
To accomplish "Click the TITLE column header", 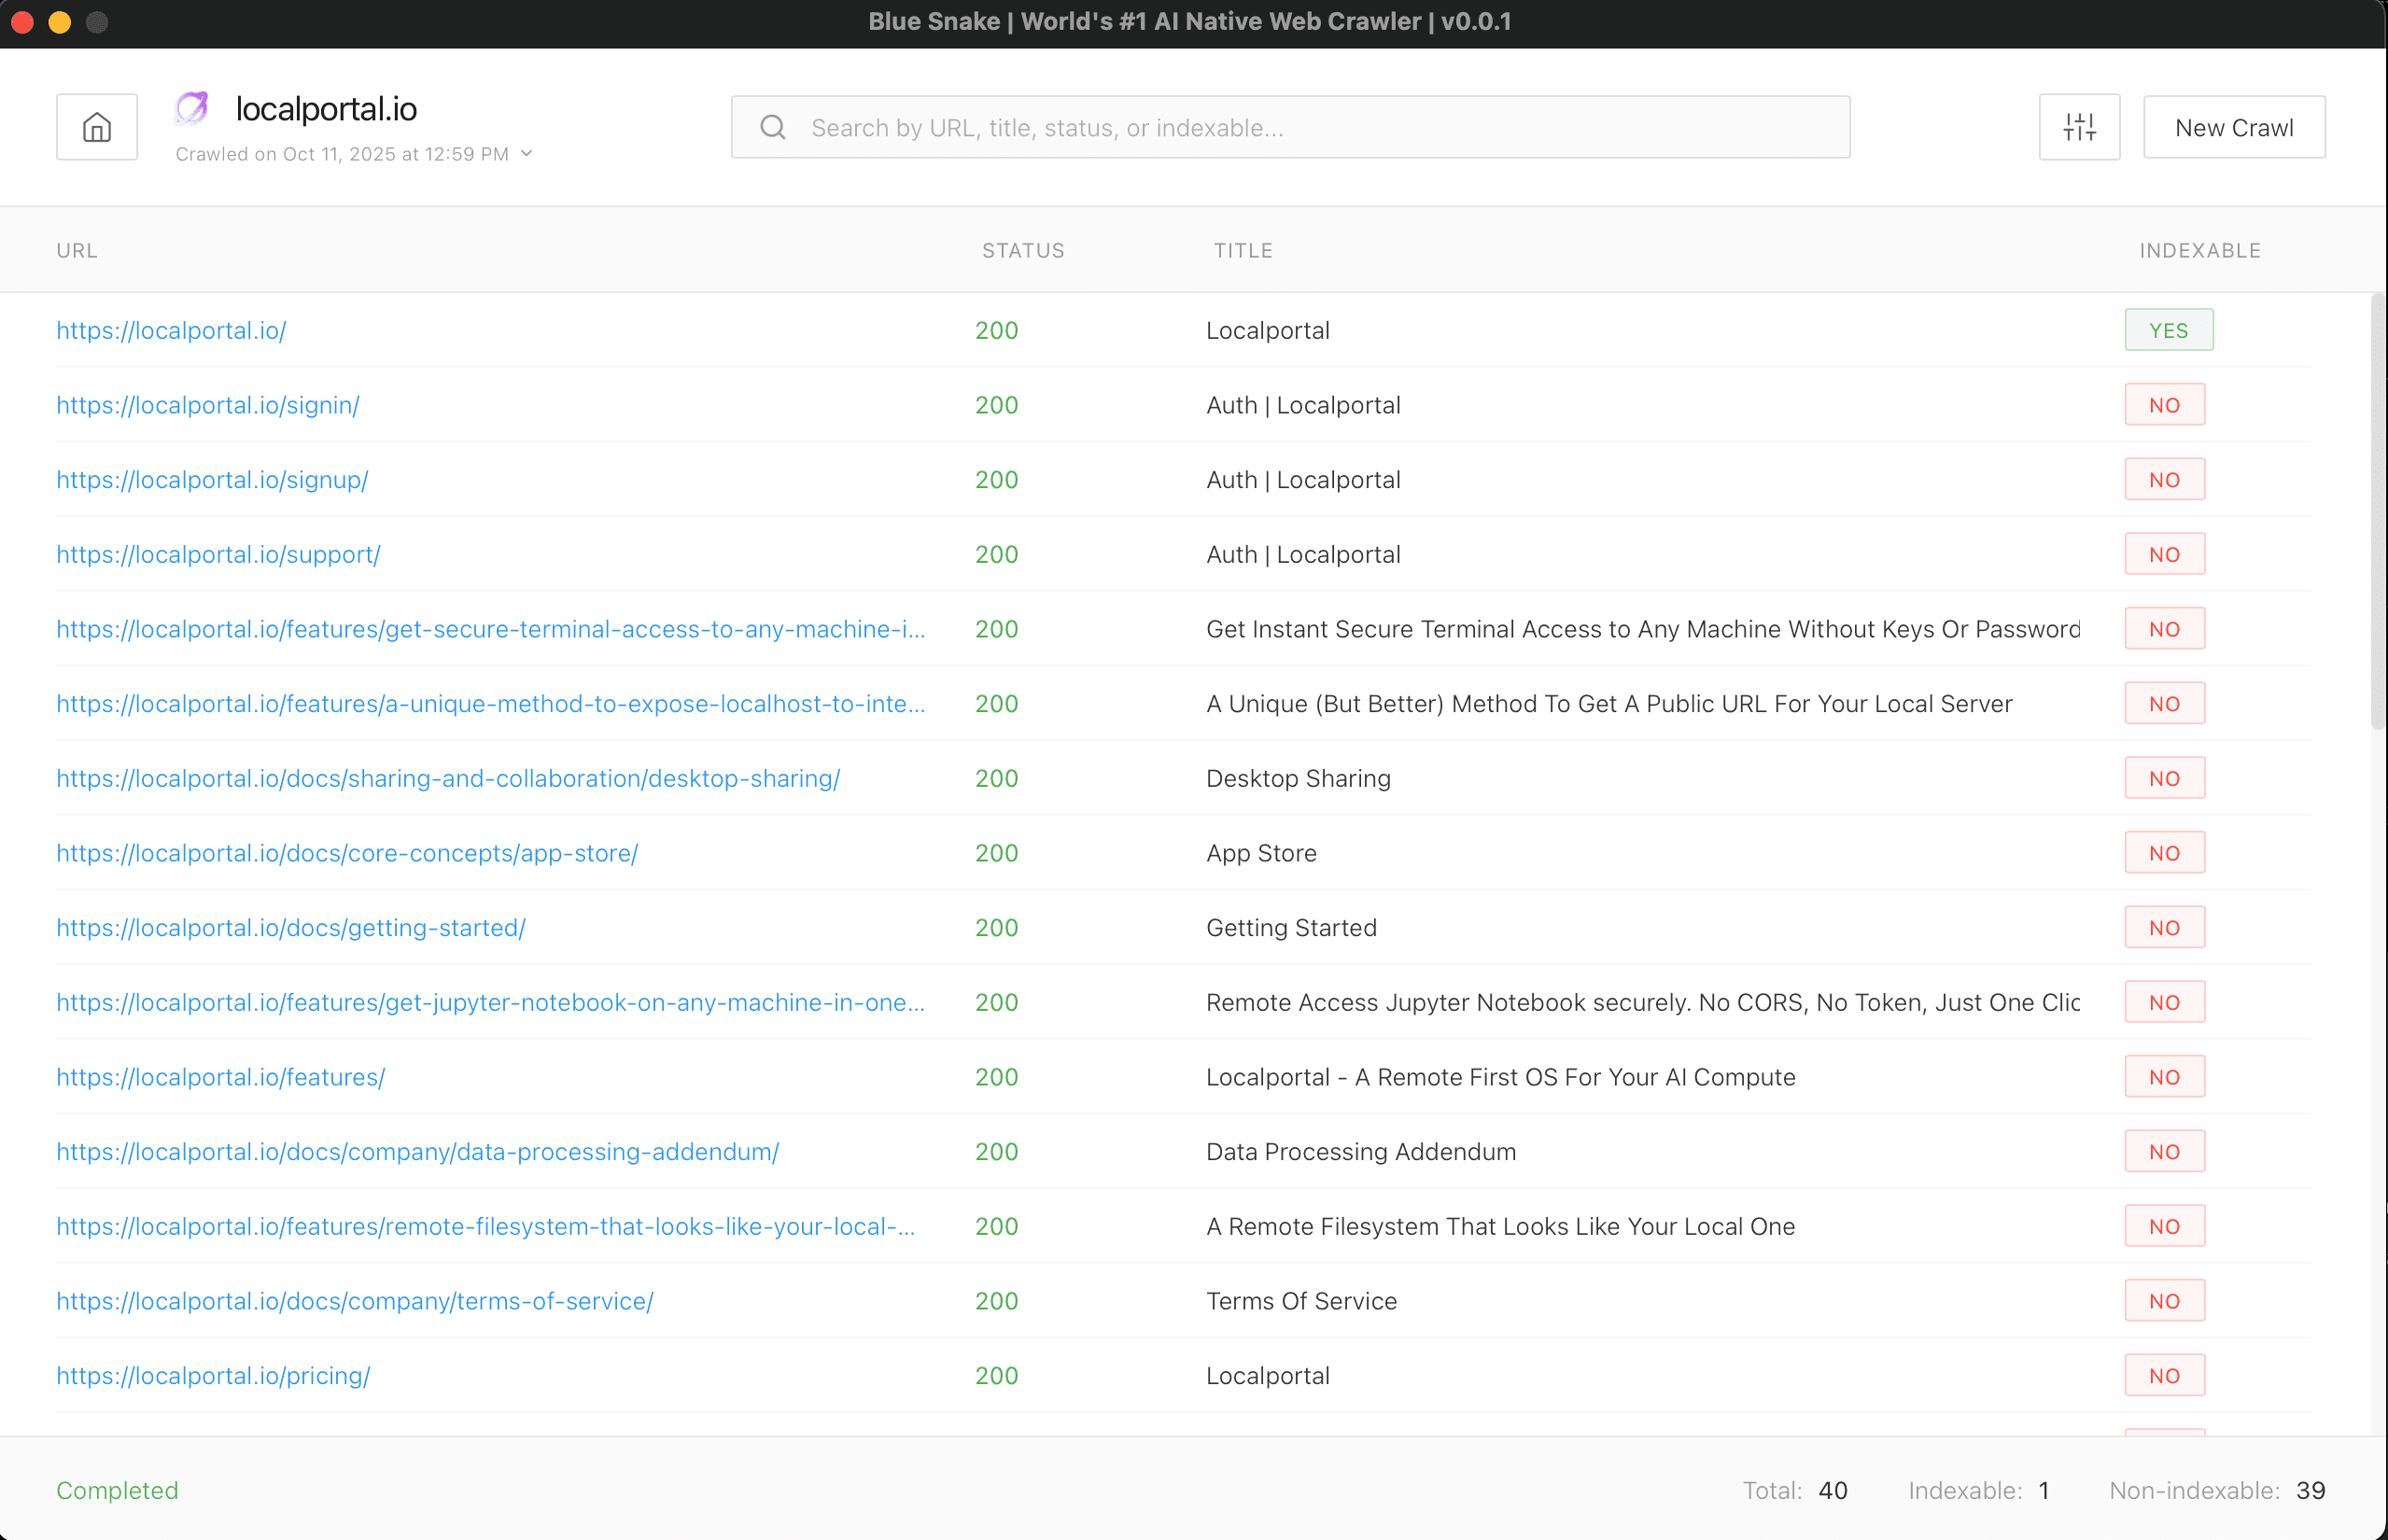I will click(1243, 250).
